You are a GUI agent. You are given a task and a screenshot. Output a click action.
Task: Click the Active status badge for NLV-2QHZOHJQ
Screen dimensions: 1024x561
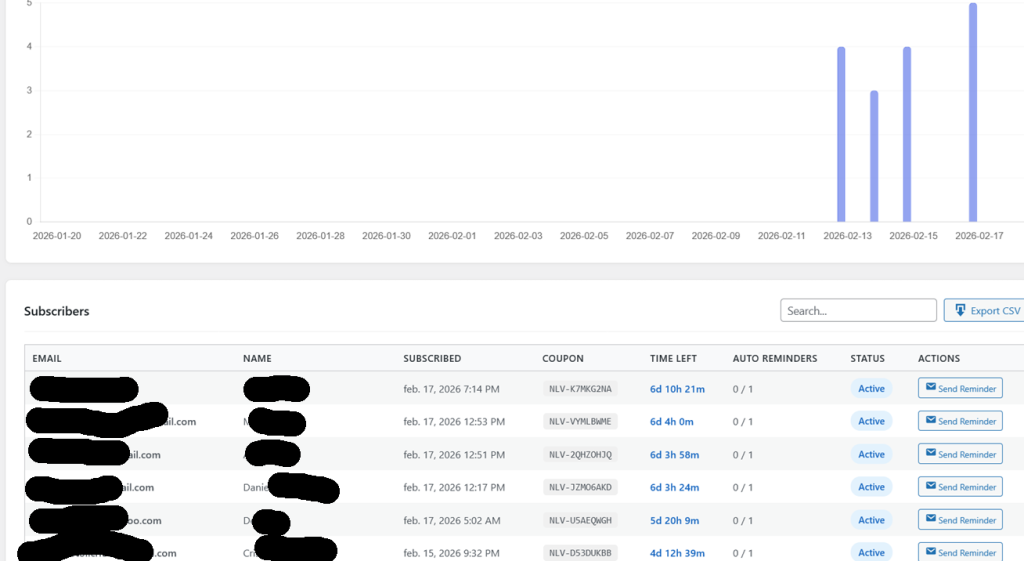pyautogui.click(x=871, y=454)
